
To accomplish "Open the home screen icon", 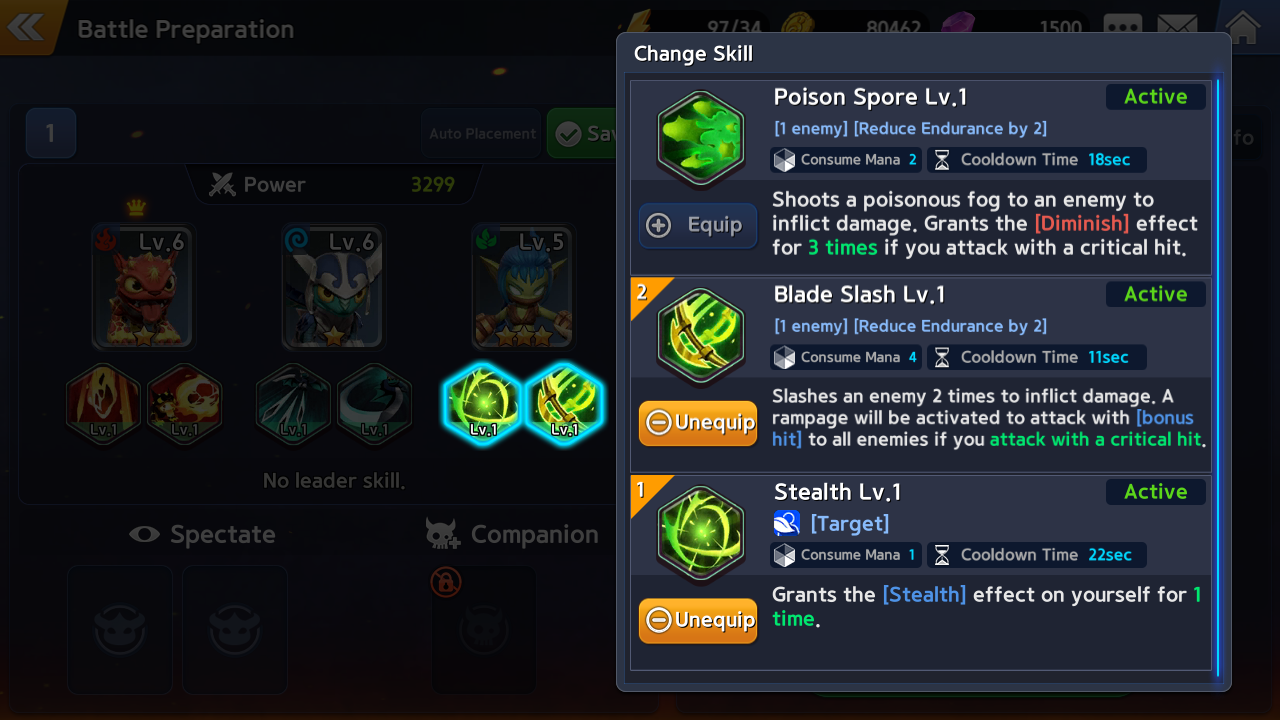I will (x=1241, y=27).
